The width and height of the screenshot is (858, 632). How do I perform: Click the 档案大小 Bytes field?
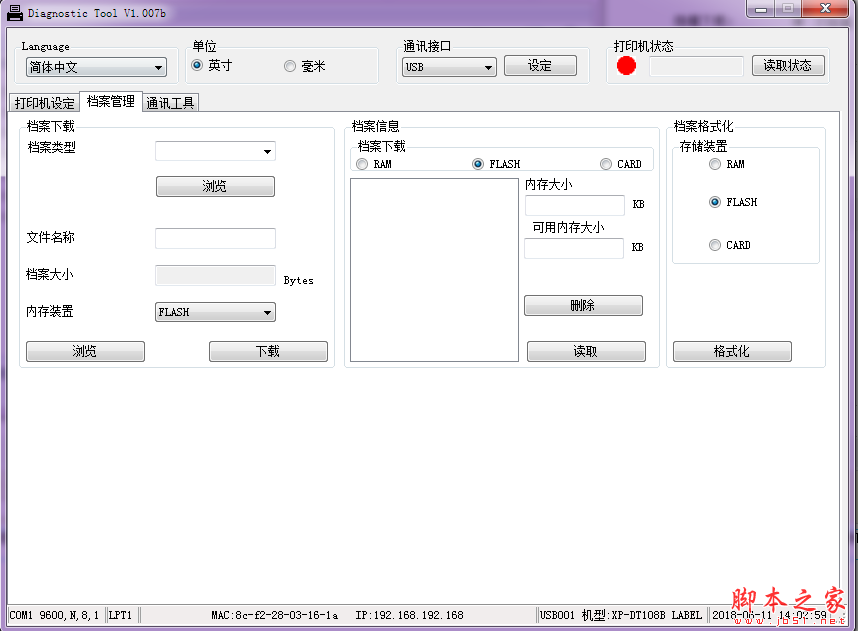215,275
